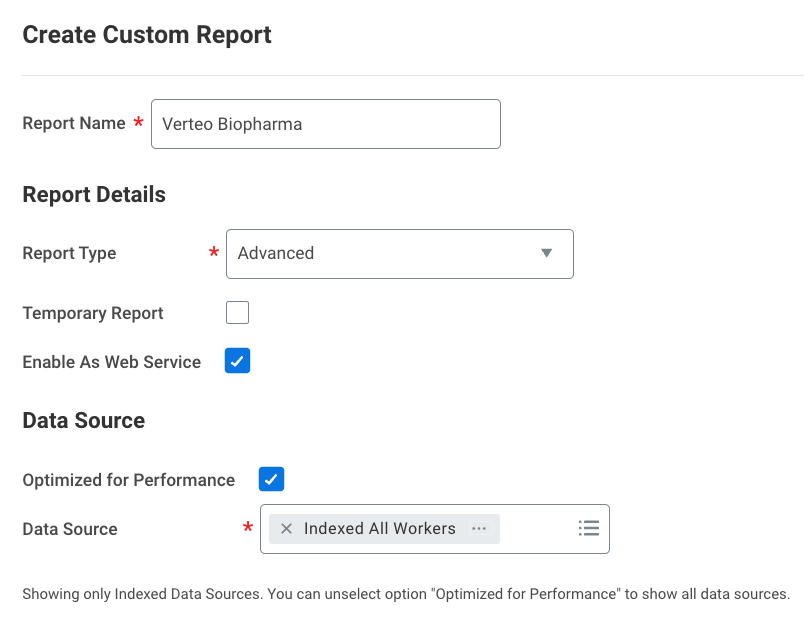Image resolution: width=804 pixels, height=629 pixels.
Task: Open the Data Source prompt list icon
Action: pyautogui.click(x=588, y=528)
